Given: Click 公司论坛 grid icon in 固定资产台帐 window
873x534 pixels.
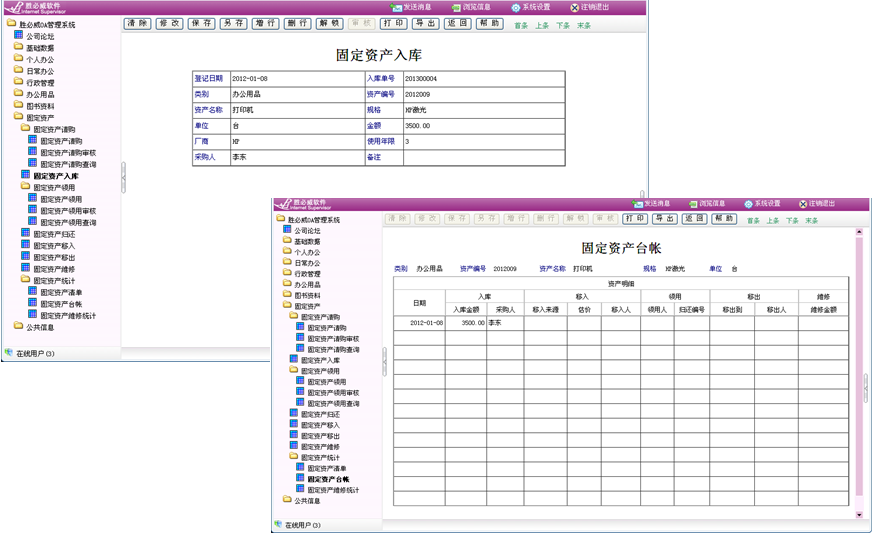Looking at the screenshot, I should (x=287, y=229).
